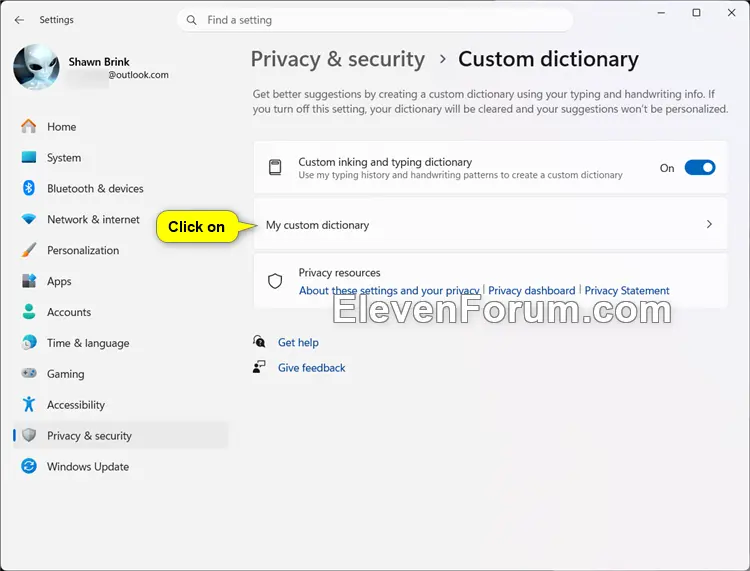
Task: Open Shawn Brink's profile avatar
Action: click(36, 67)
